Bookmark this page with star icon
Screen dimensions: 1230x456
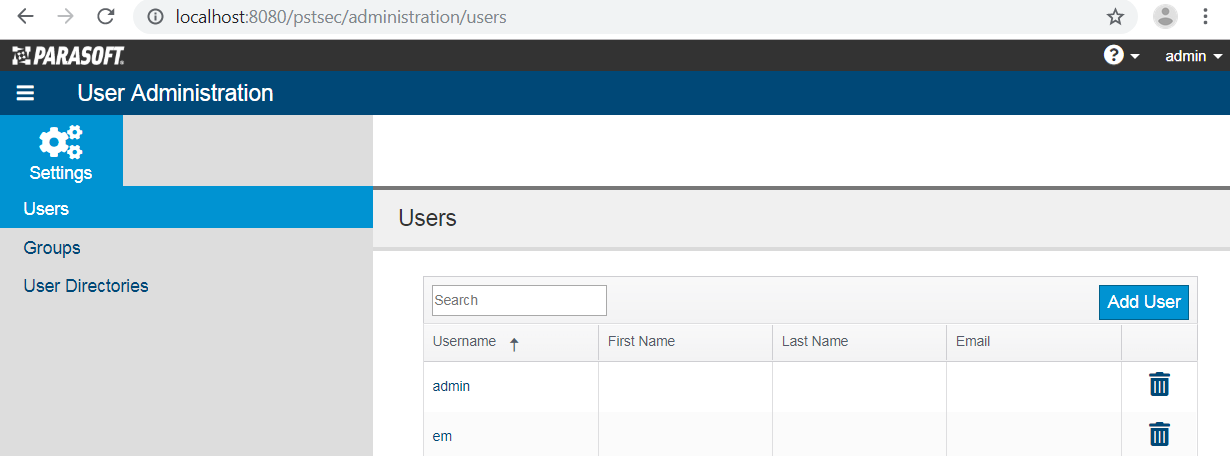pos(1115,17)
